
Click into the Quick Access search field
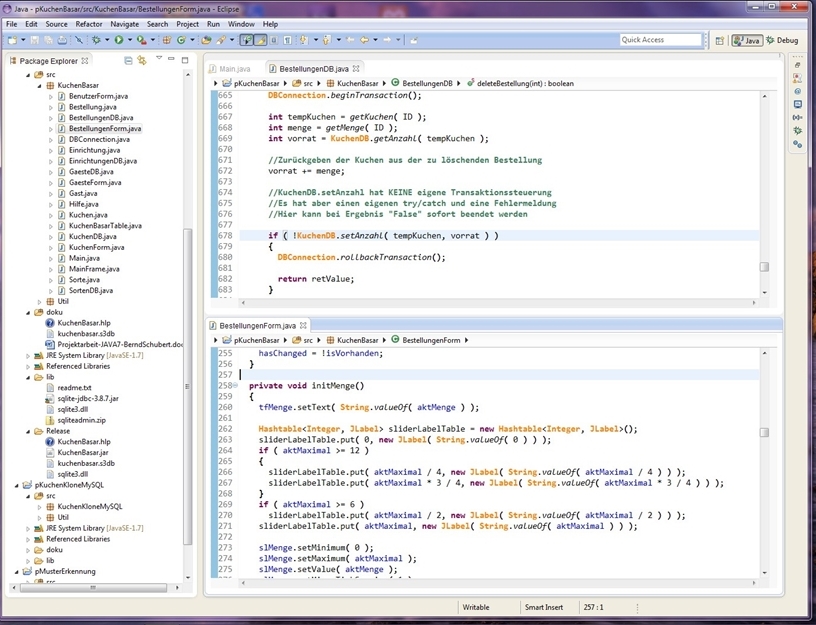point(660,40)
